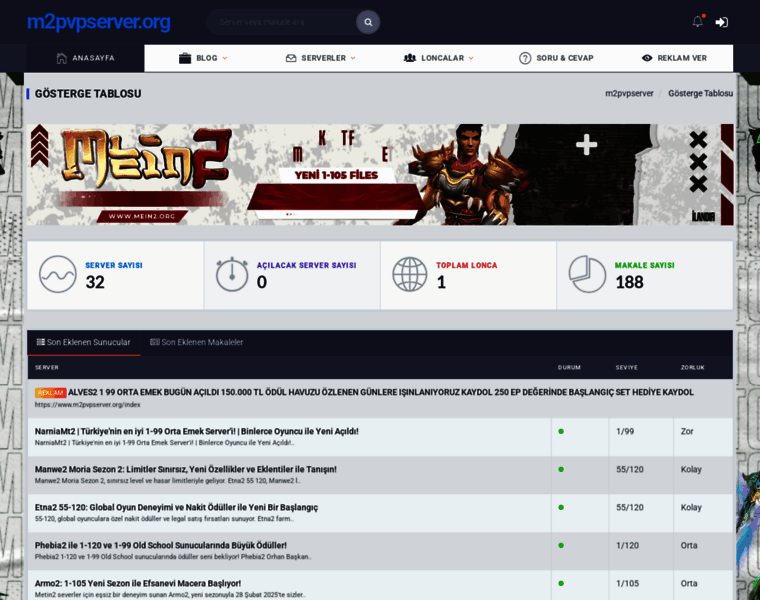This screenshot has width=760, height=600.
Task: Open the NarniaMt2 server listing
Action: pyautogui.click(x=196, y=431)
